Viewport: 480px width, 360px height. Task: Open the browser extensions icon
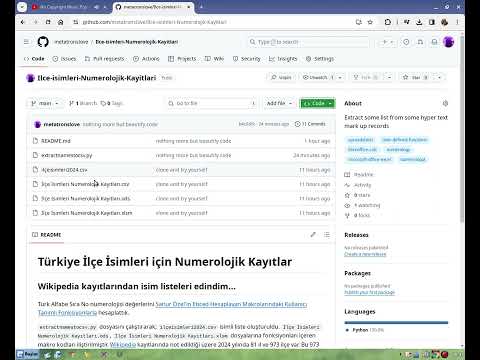[388, 22]
